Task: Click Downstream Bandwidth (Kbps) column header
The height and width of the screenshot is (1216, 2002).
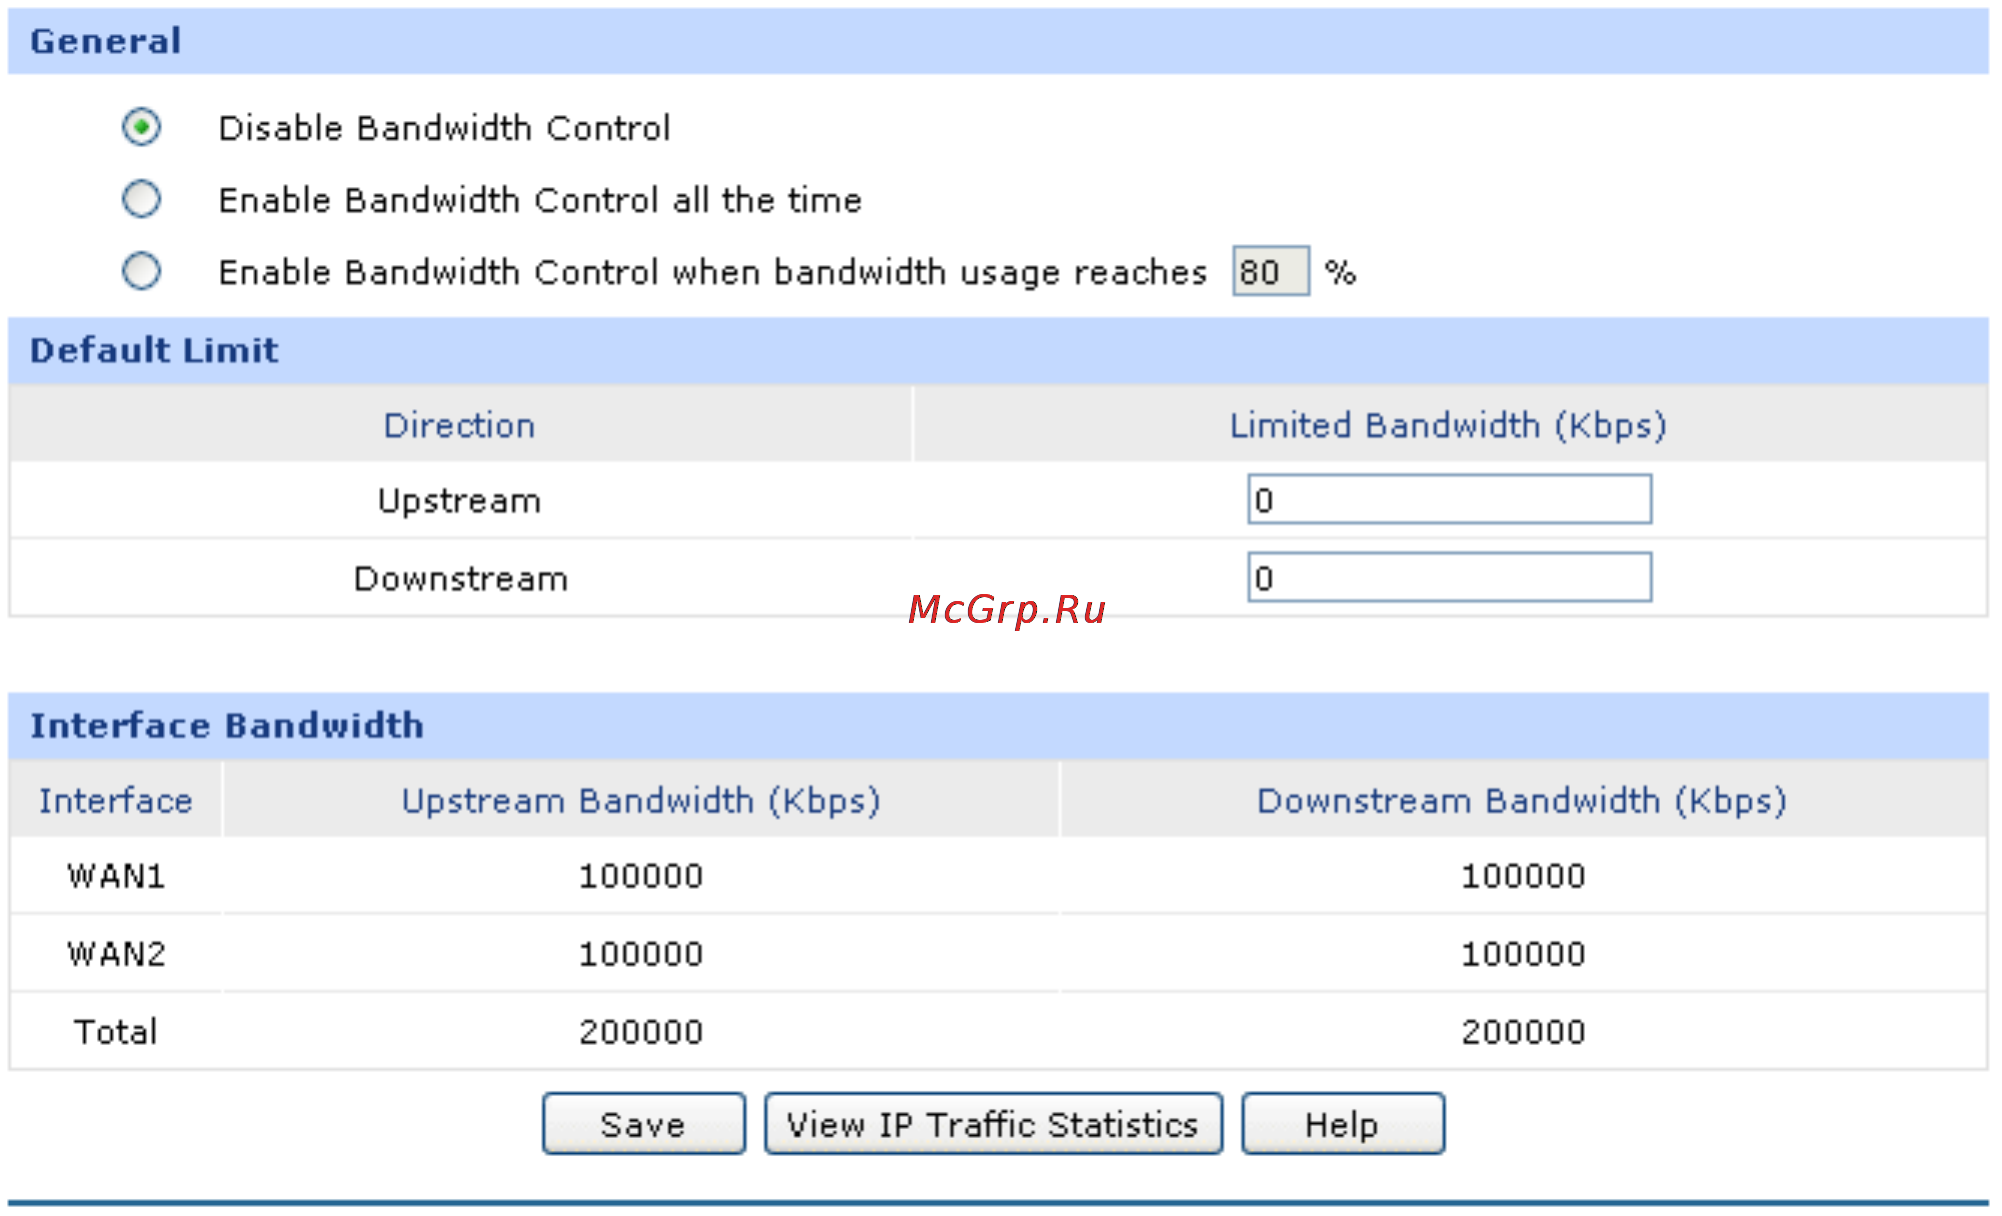Action: 1522,800
